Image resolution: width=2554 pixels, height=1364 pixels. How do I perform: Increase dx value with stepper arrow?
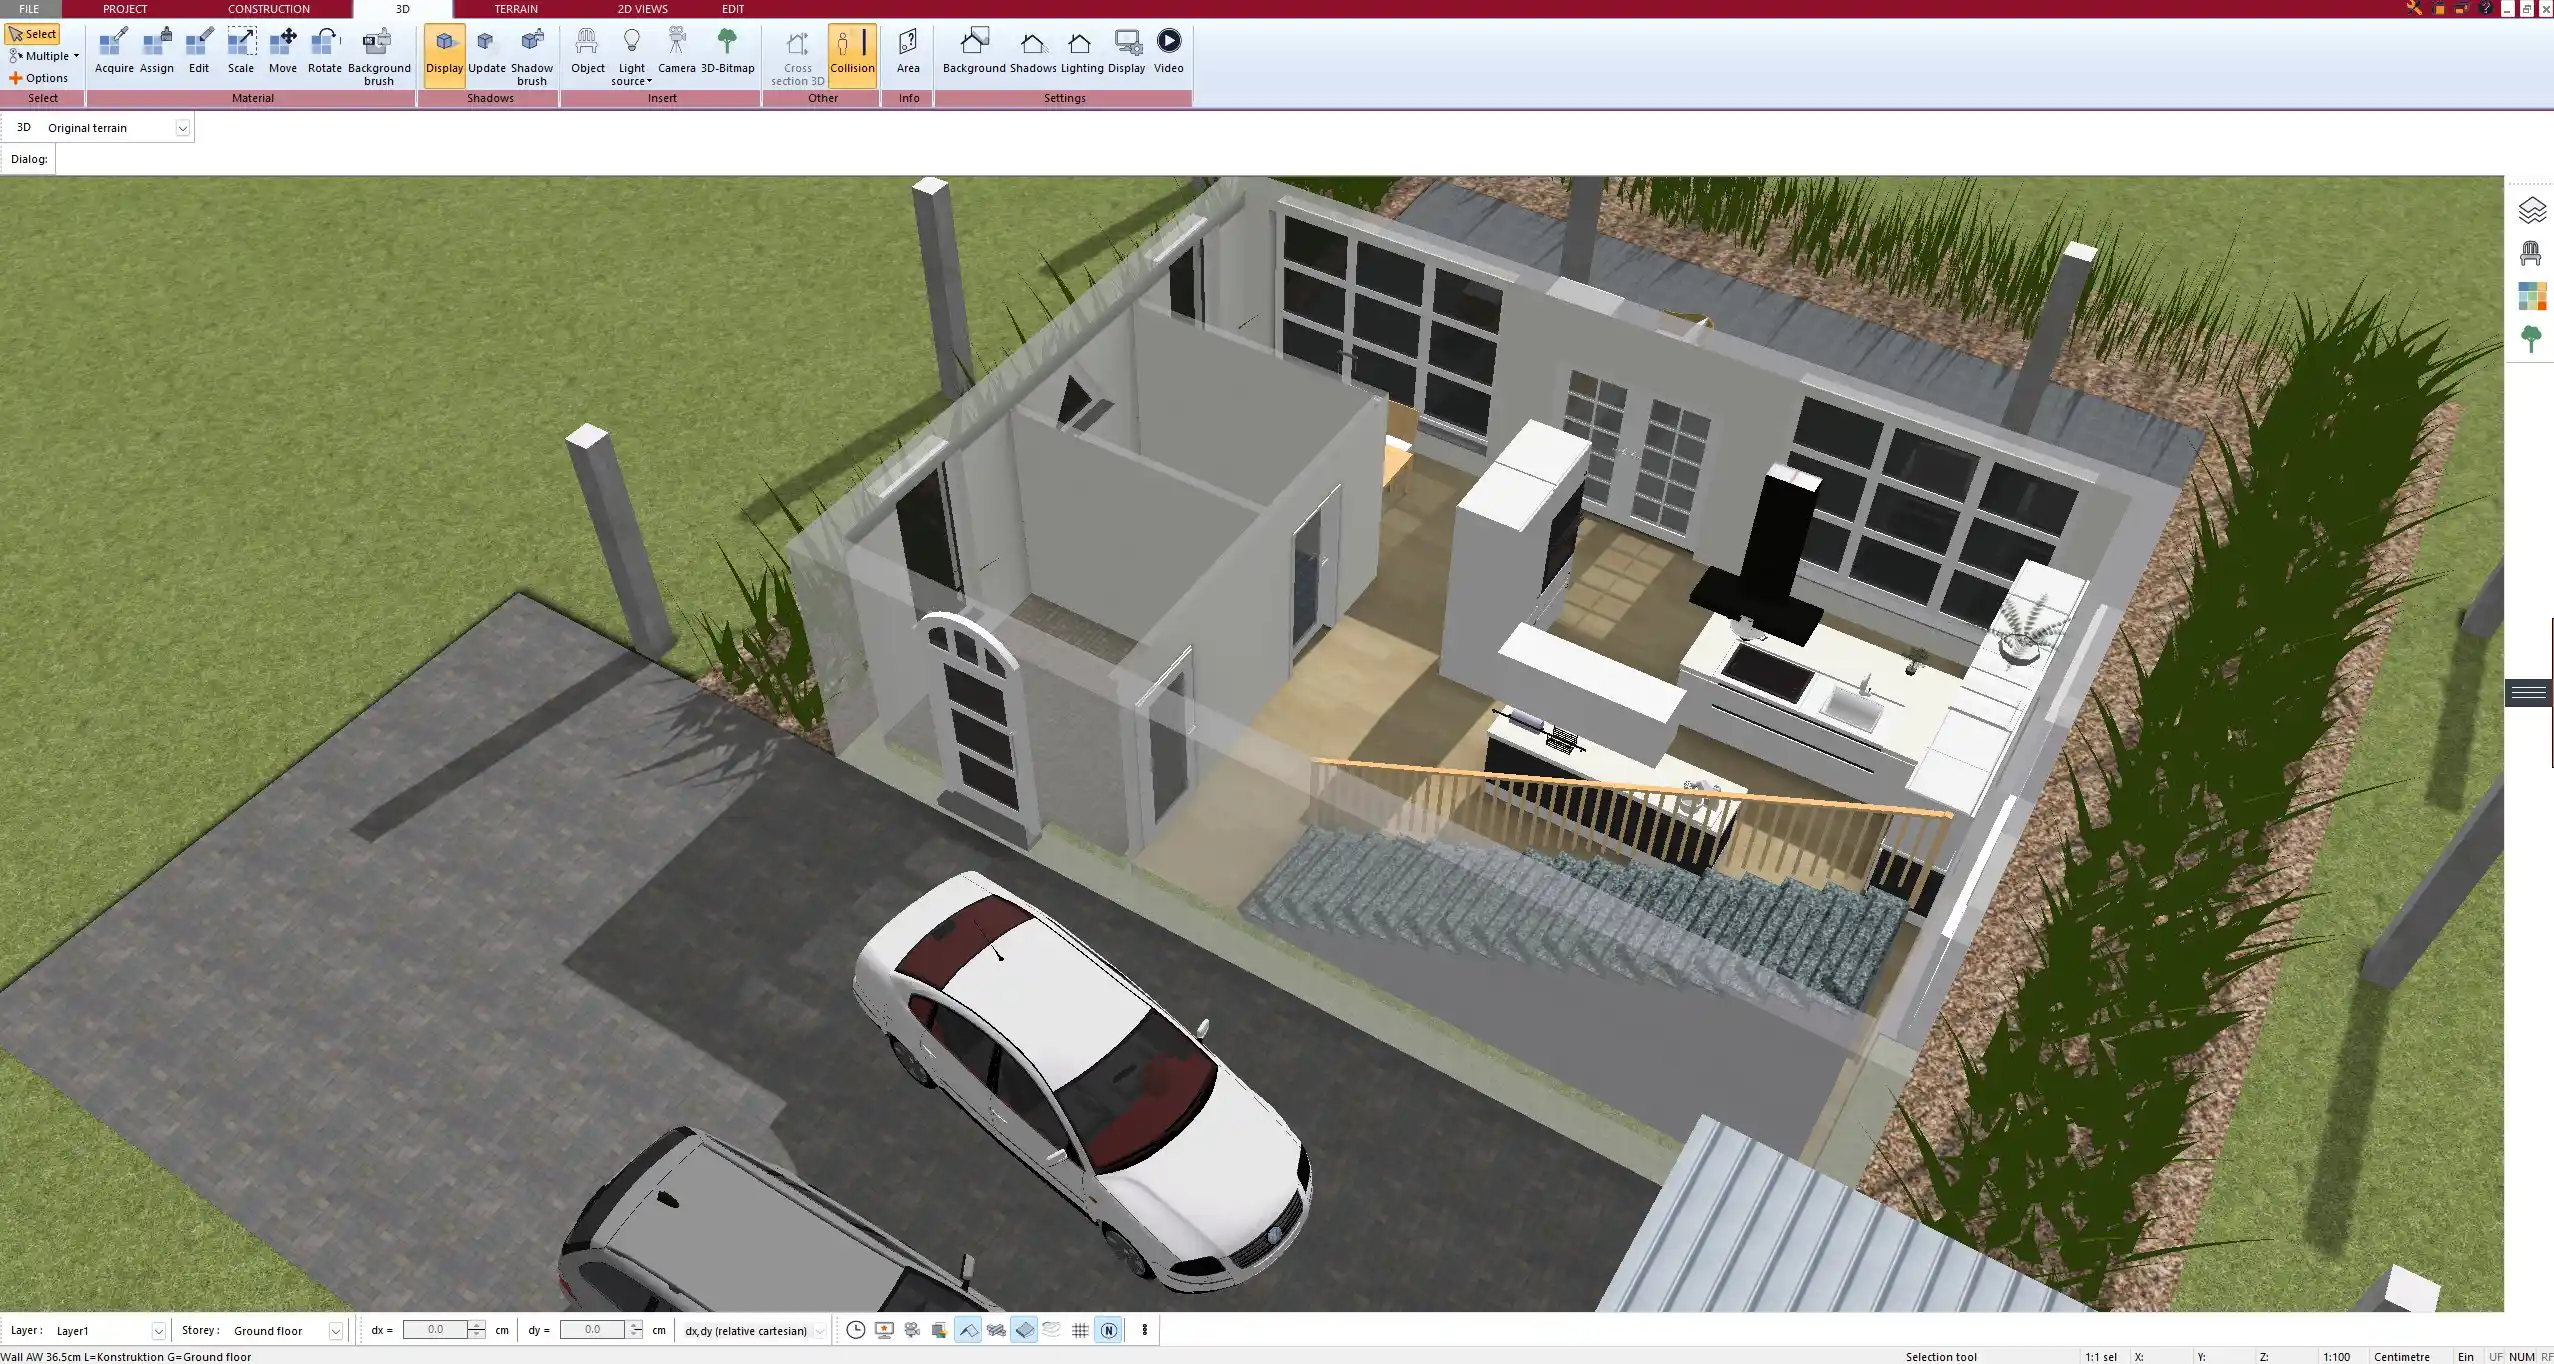pyautogui.click(x=477, y=1325)
